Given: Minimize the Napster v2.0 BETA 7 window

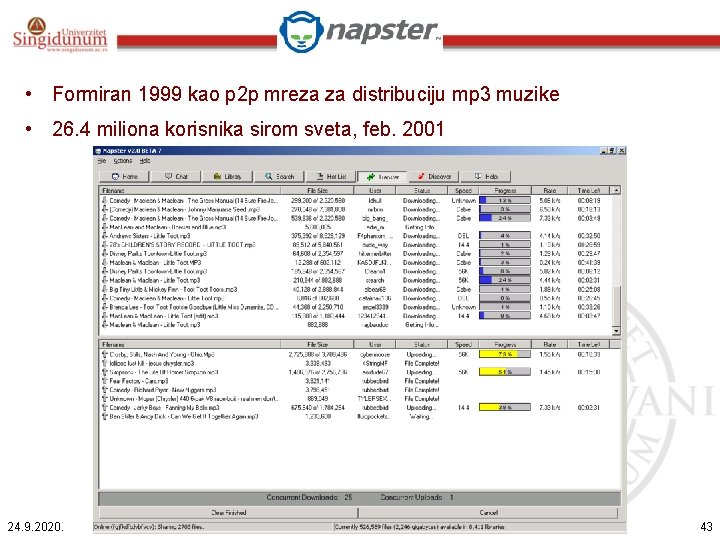Looking at the screenshot, I should pyautogui.click(x=604, y=151).
